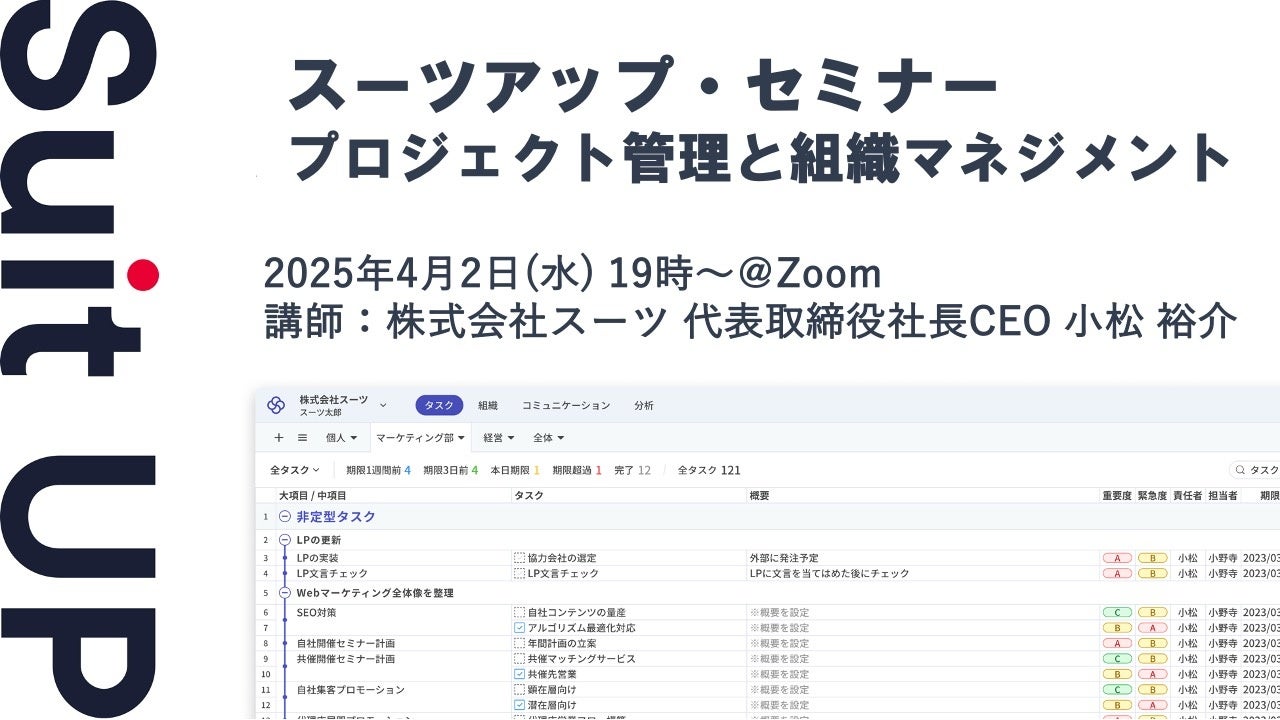Click the Suit UP app logo icon
This screenshot has height=720, width=1280.
pos(276,405)
